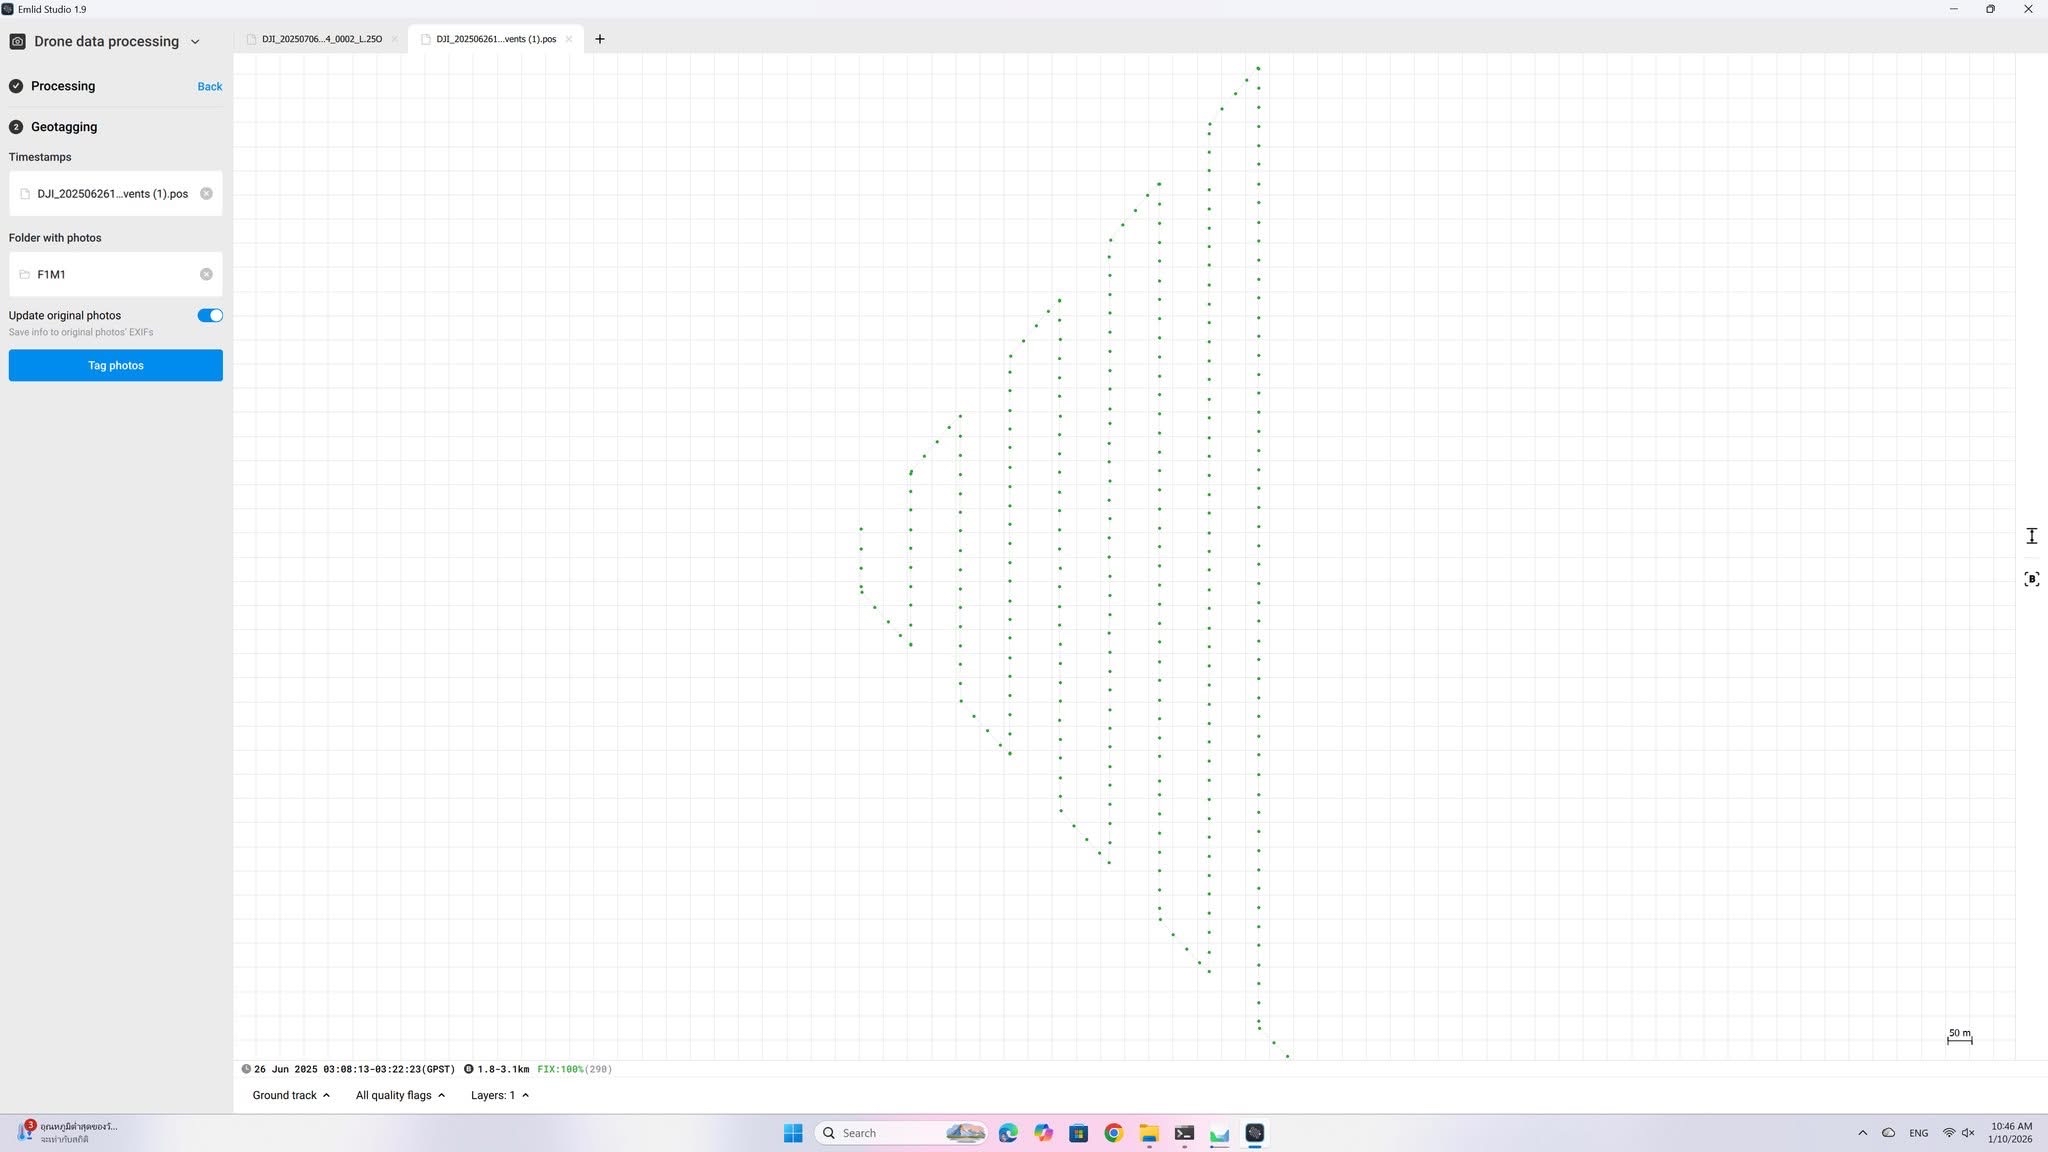Open File Explorer from taskbar
This screenshot has height=1152, width=2048.
point(1149,1133)
